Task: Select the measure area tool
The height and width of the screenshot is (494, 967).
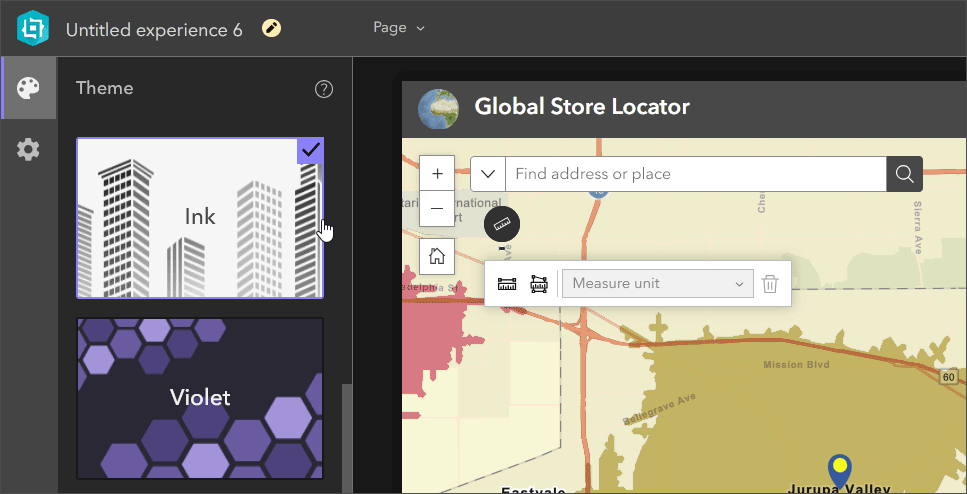Action: [539, 284]
